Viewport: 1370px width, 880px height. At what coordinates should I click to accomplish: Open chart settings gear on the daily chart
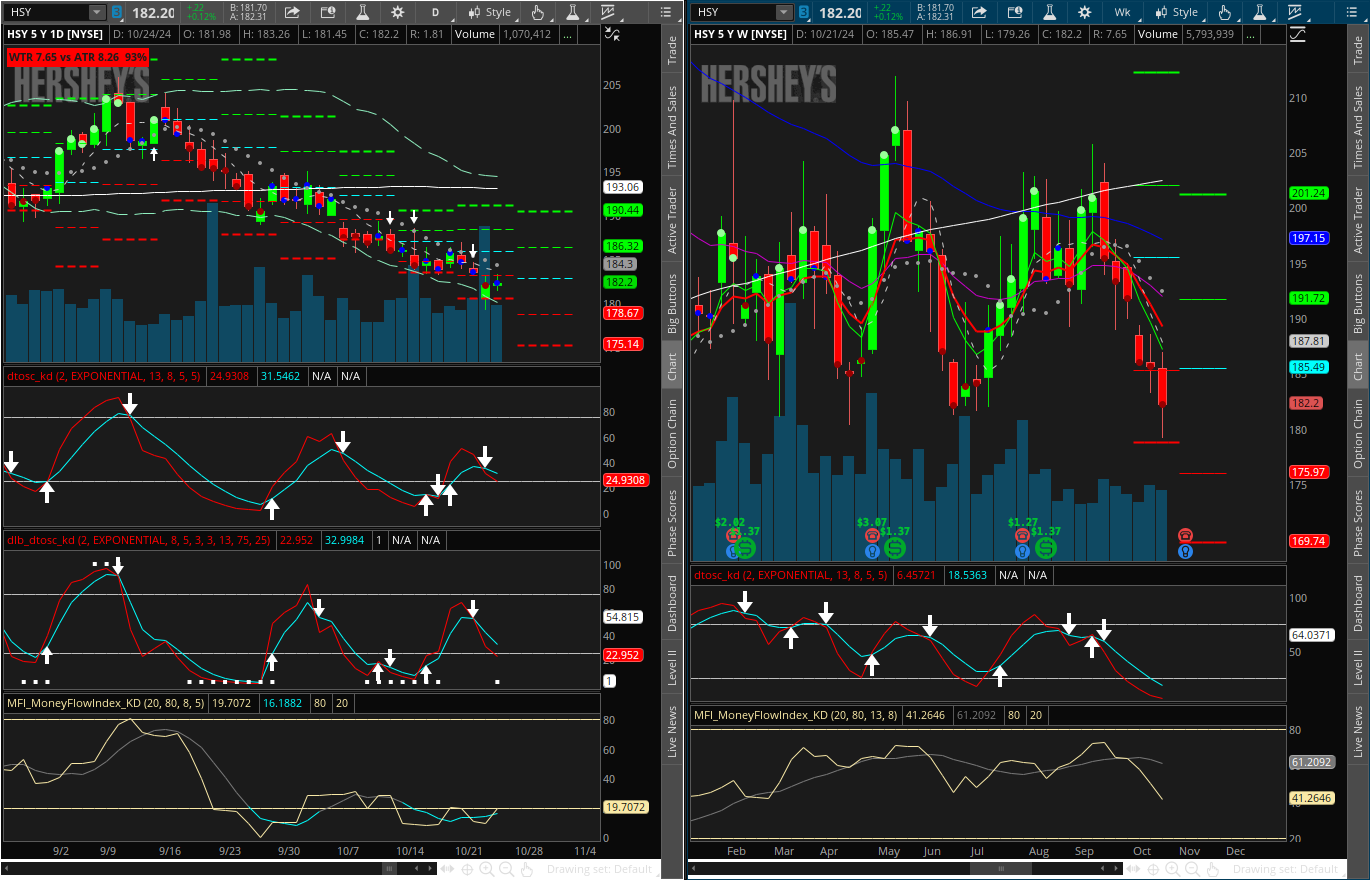tap(398, 12)
